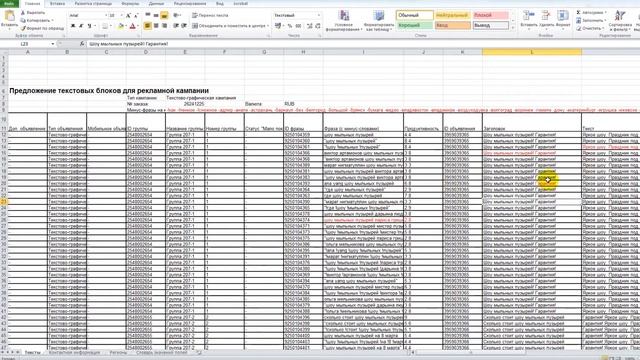Switch to Разметка страницы tab
This screenshot has height=360, width=640.
tap(93, 3)
